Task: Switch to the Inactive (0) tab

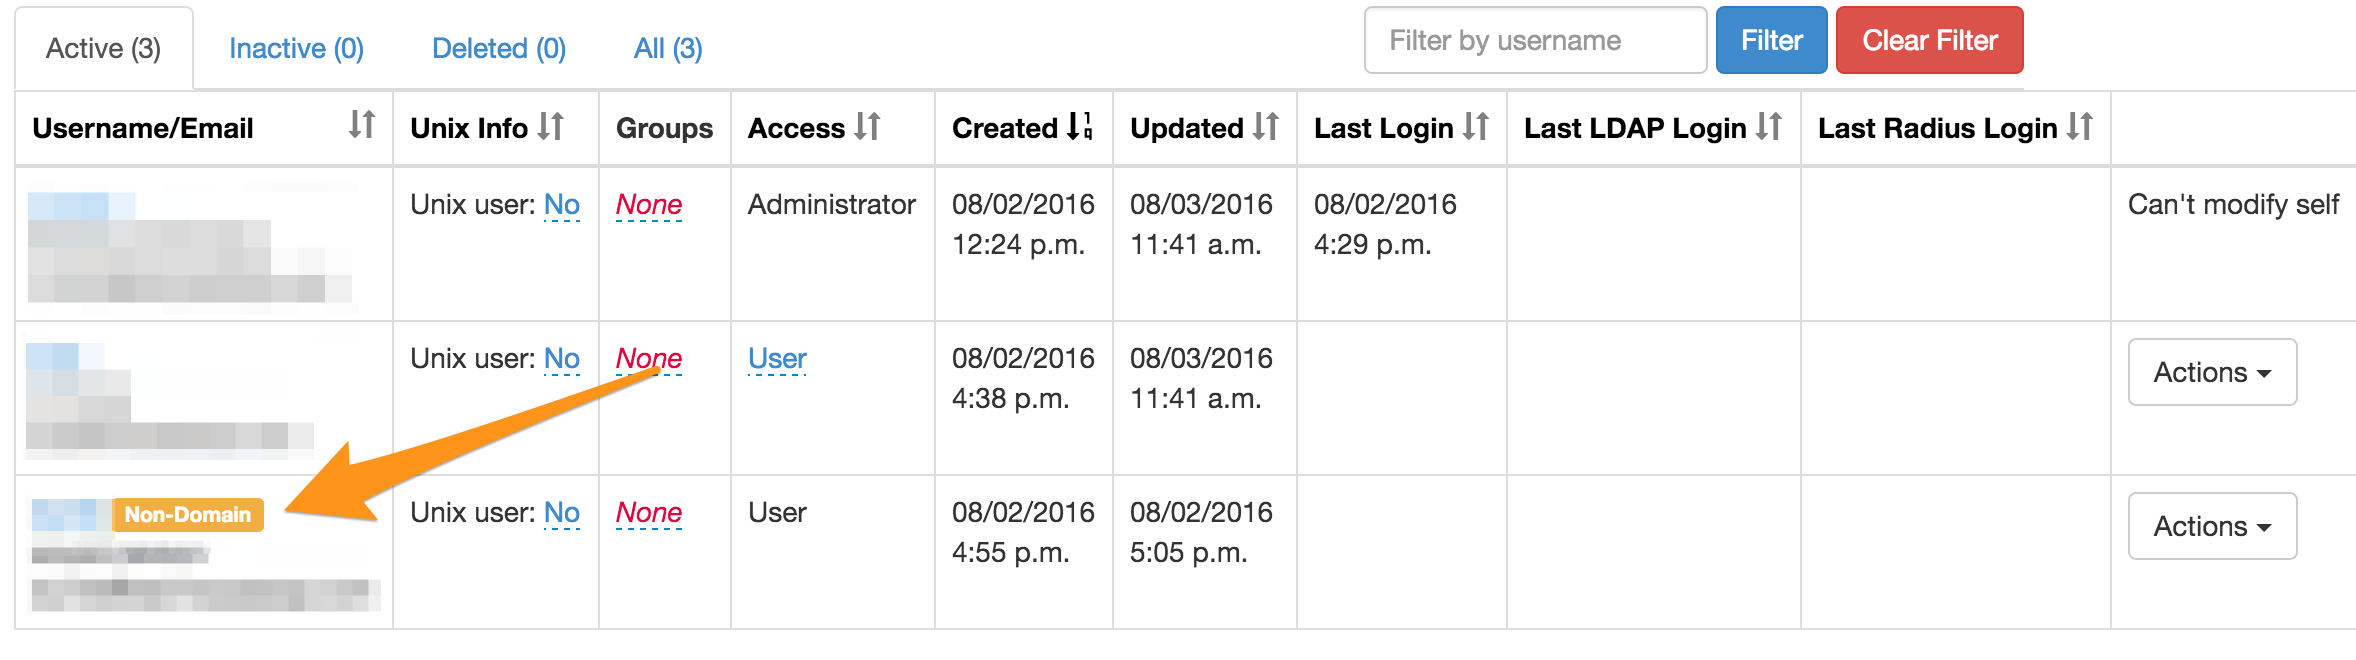Action: coord(296,48)
